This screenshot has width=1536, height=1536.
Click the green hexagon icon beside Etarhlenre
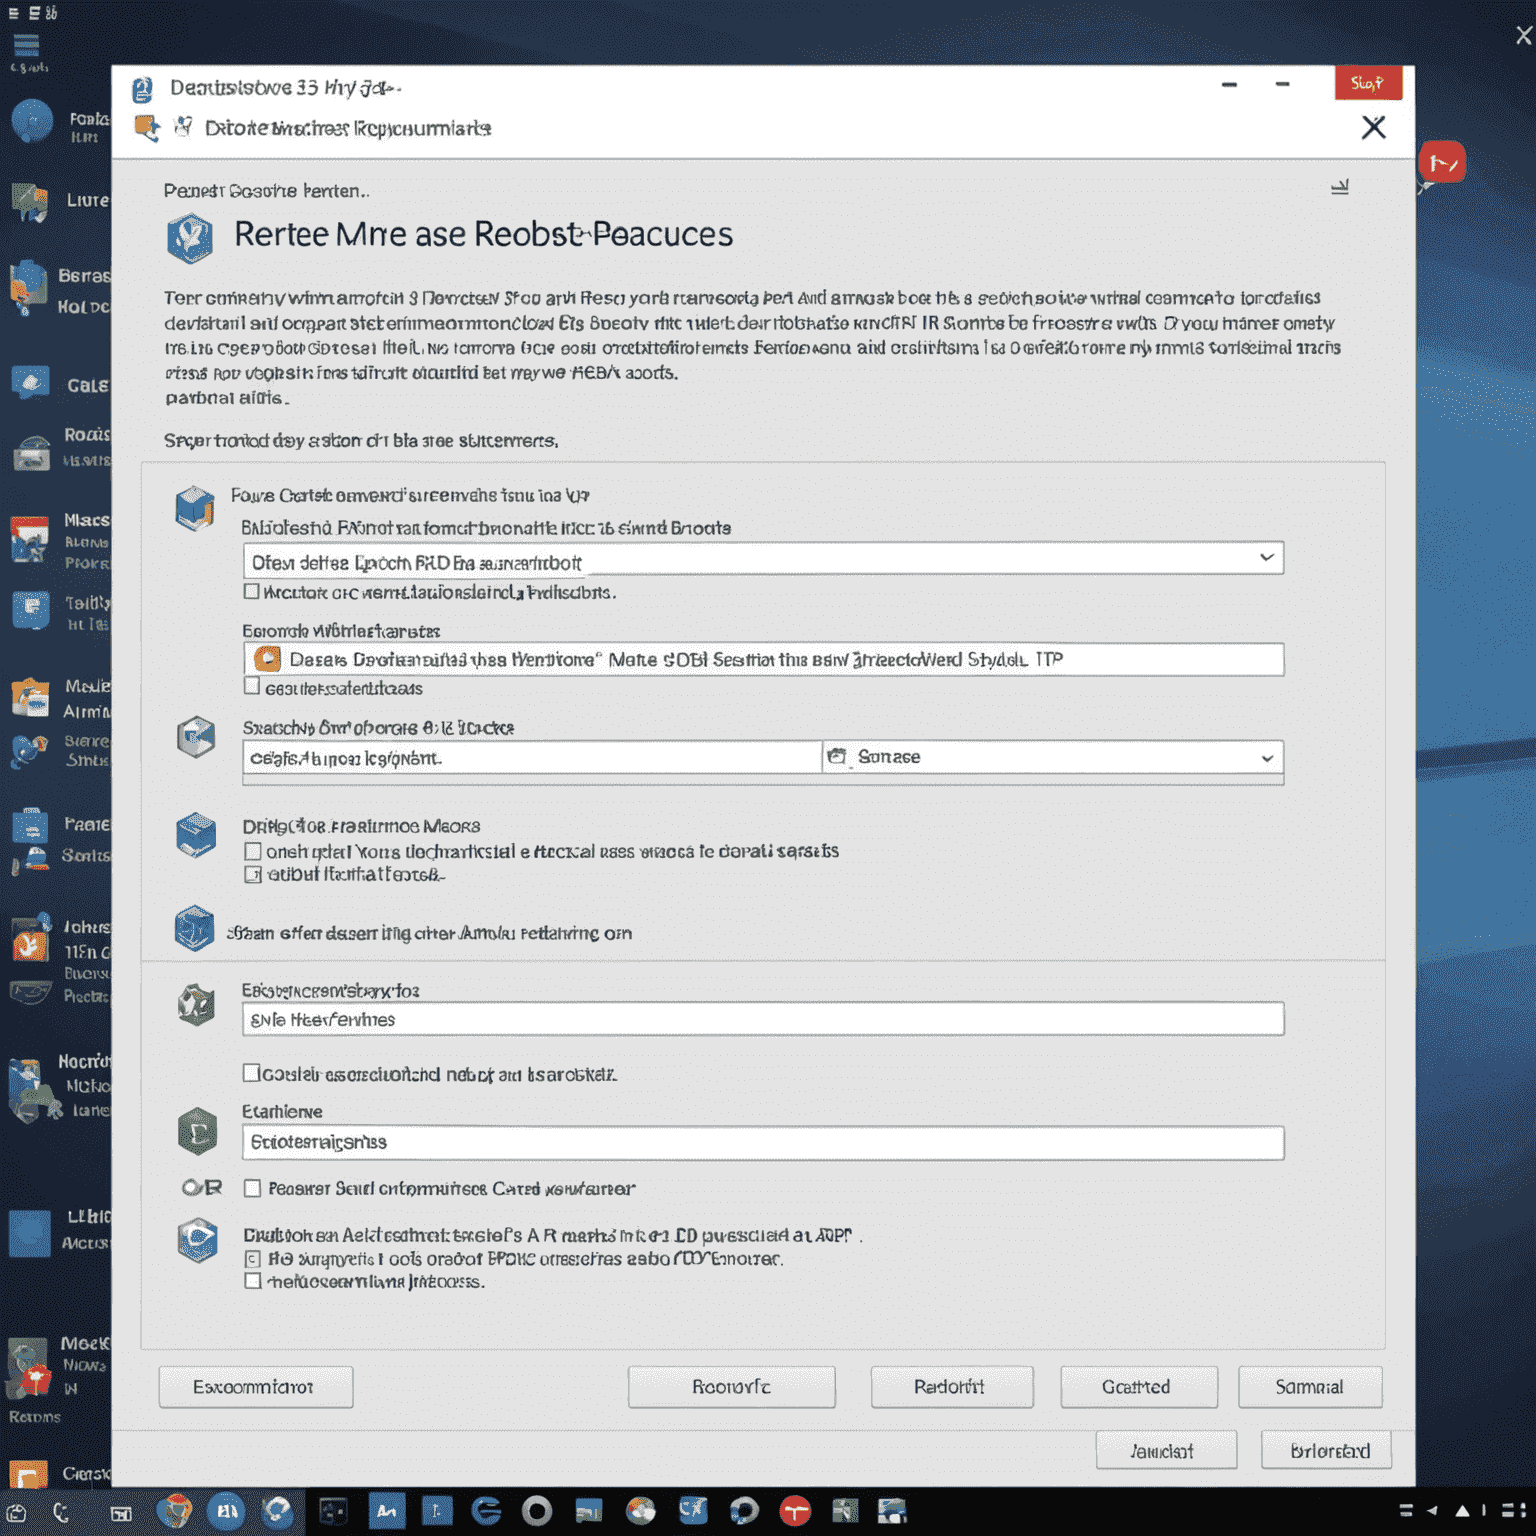pos(198,1132)
